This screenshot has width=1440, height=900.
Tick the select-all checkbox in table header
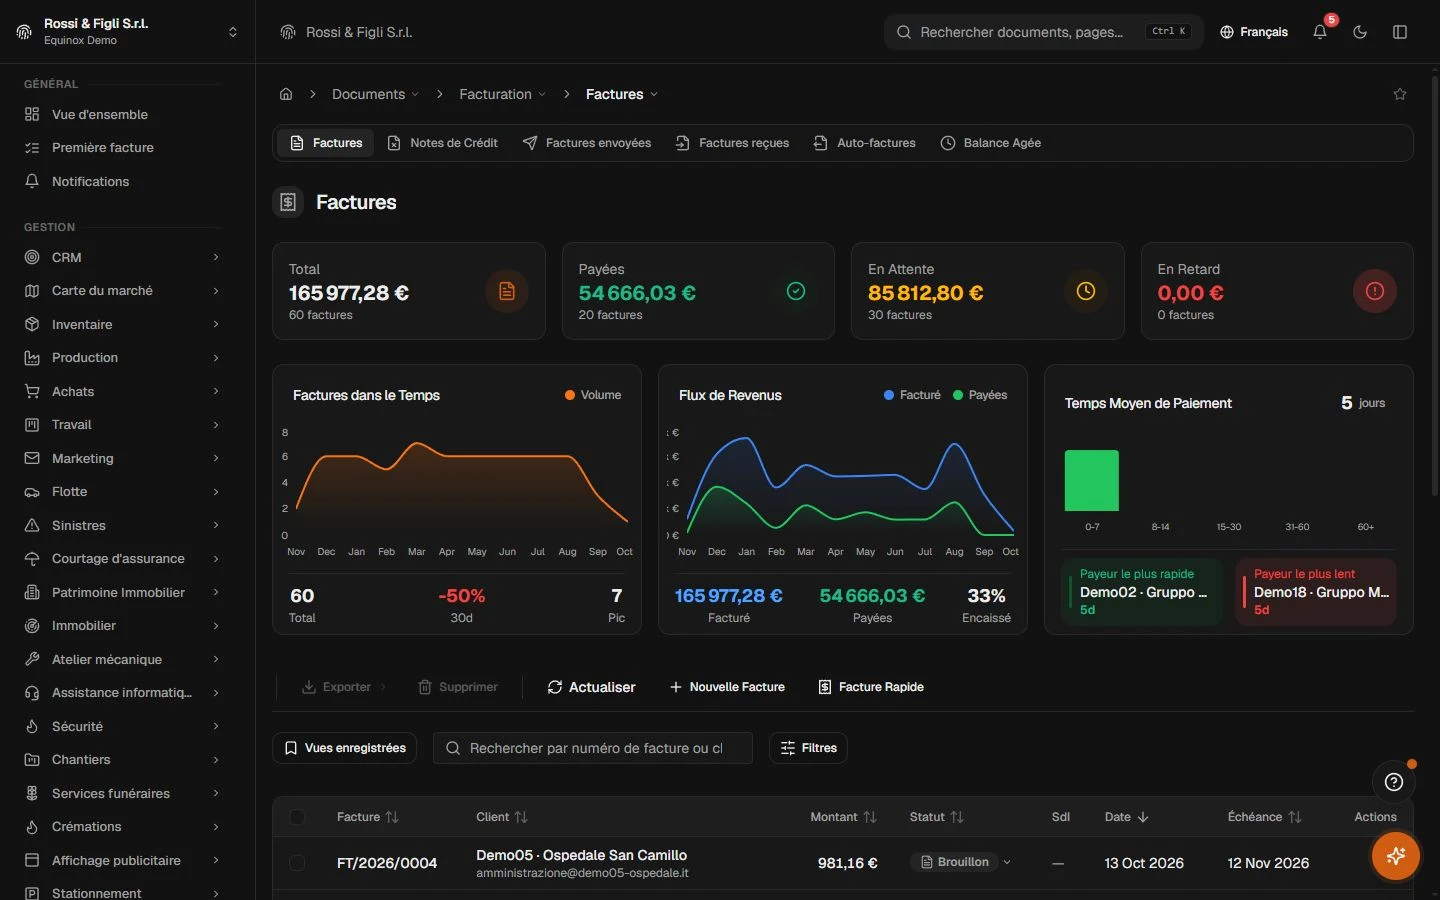pyautogui.click(x=297, y=817)
